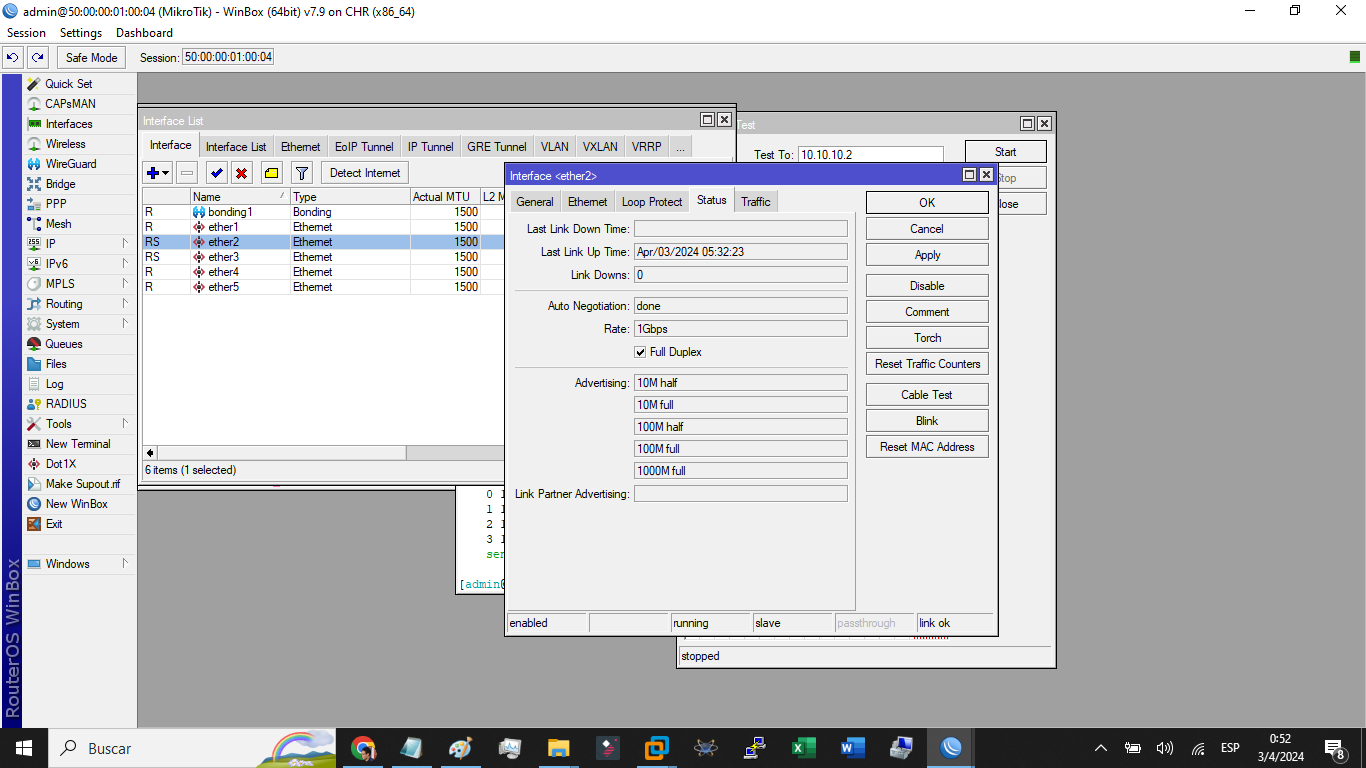The image size is (1366, 768).
Task: Open Log sidebar entry
Action: point(54,384)
